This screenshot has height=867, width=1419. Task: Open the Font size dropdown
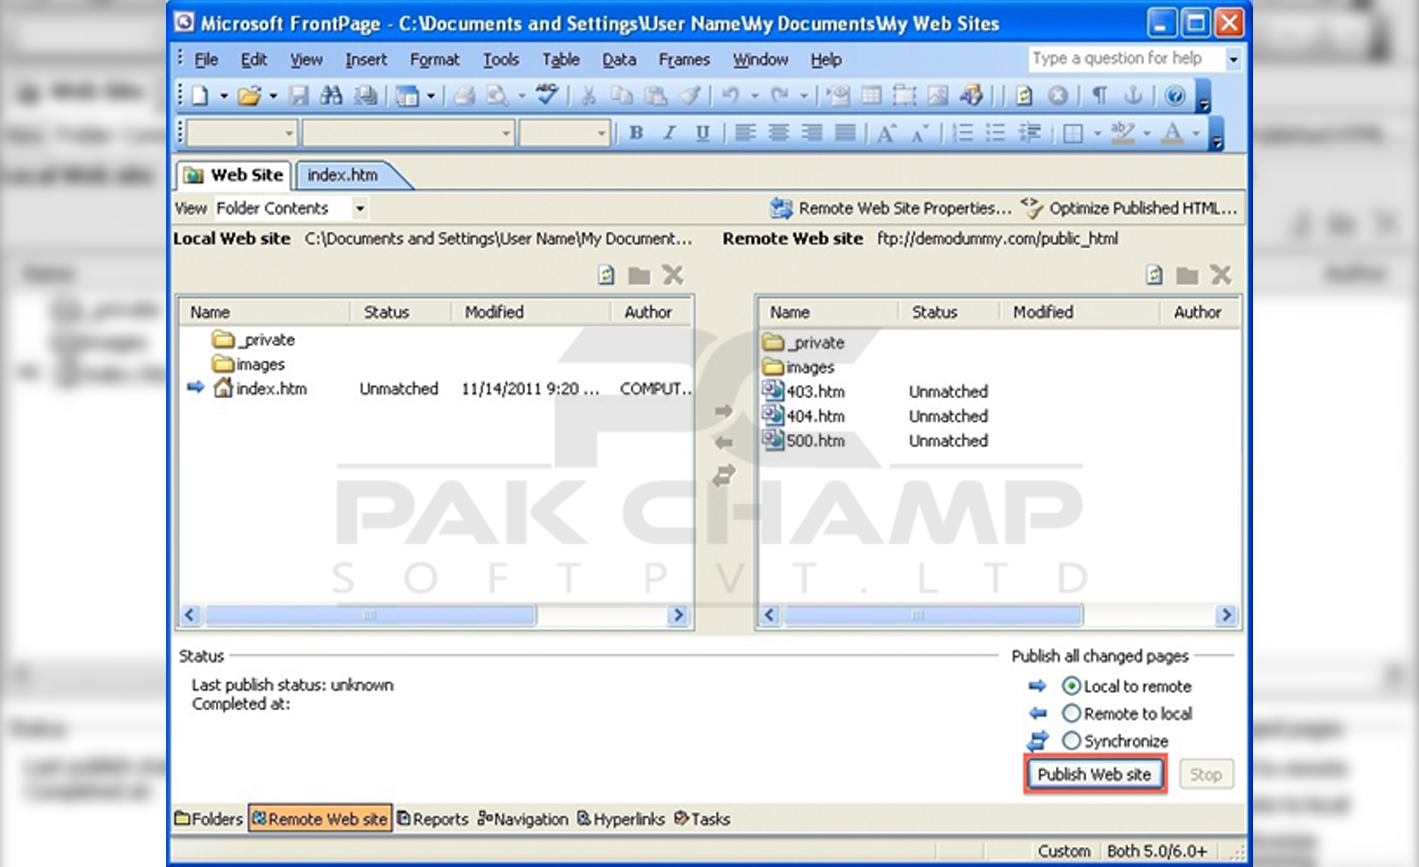(564, 133)
